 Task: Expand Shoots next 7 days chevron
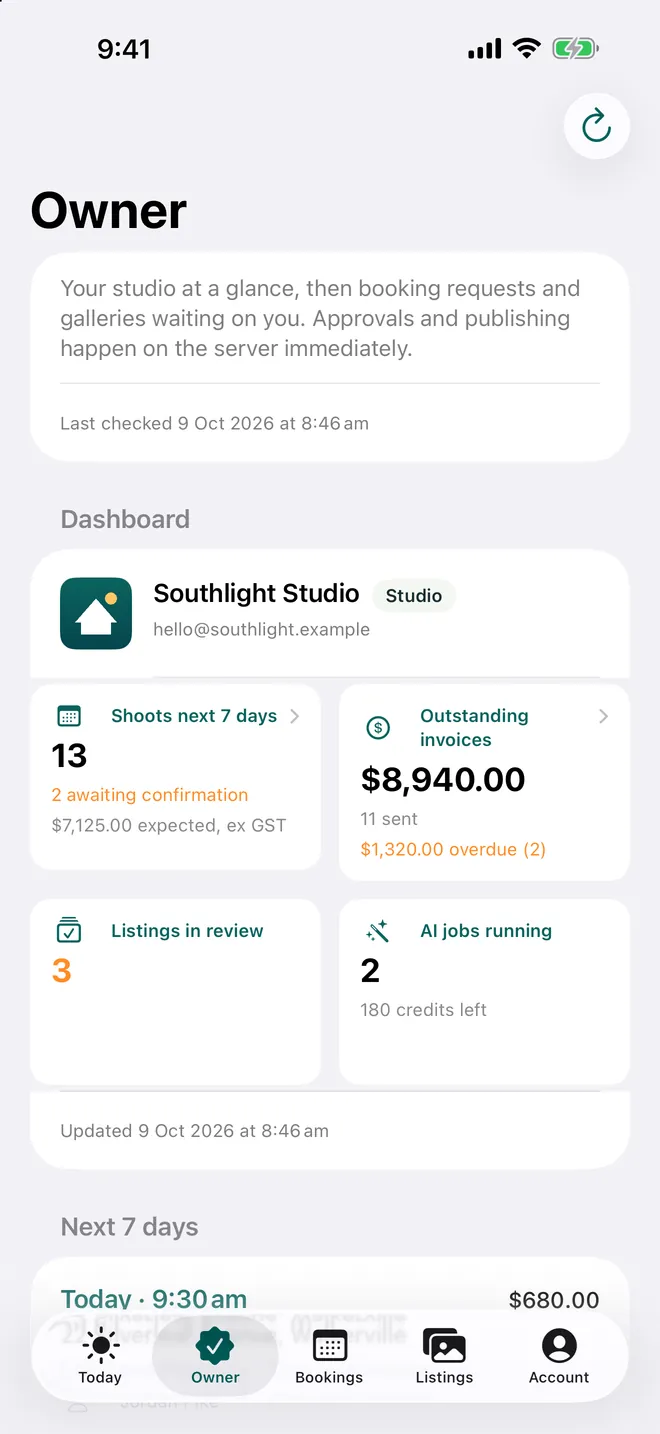coord(294,716)
